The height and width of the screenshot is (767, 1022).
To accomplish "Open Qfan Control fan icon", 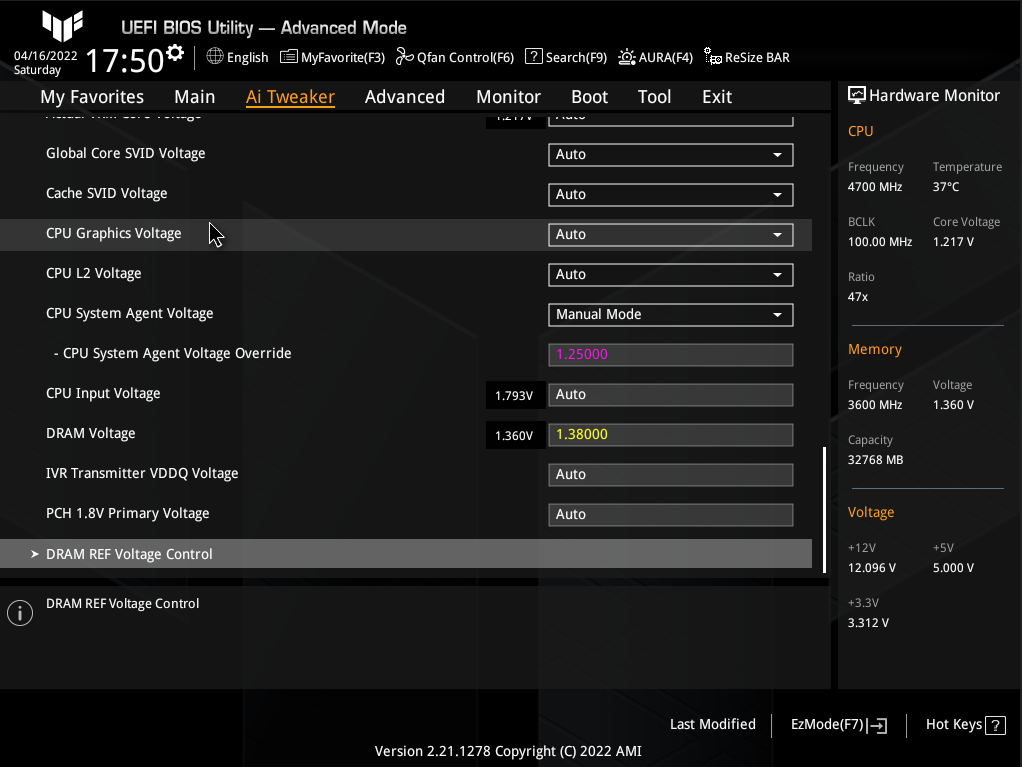I will tap(405, 57).
